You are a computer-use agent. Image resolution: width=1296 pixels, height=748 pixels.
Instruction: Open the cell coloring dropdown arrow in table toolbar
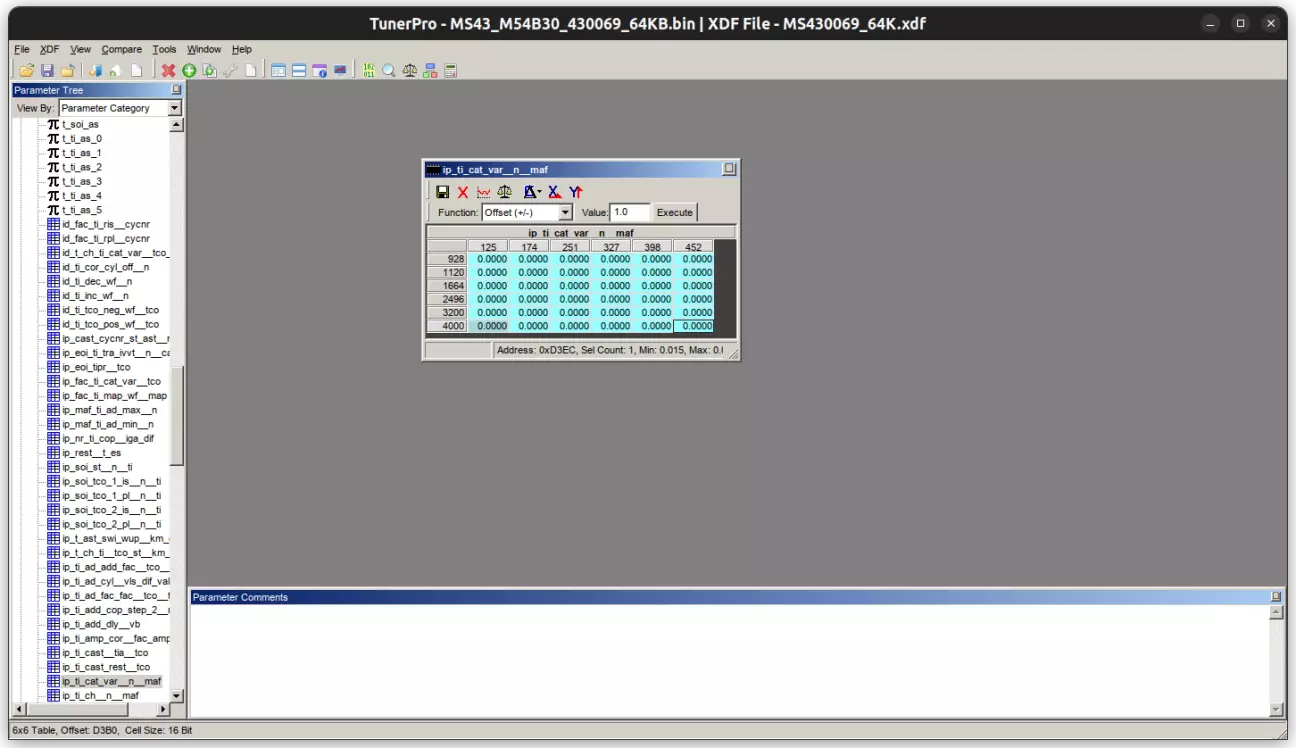point(540,192)
